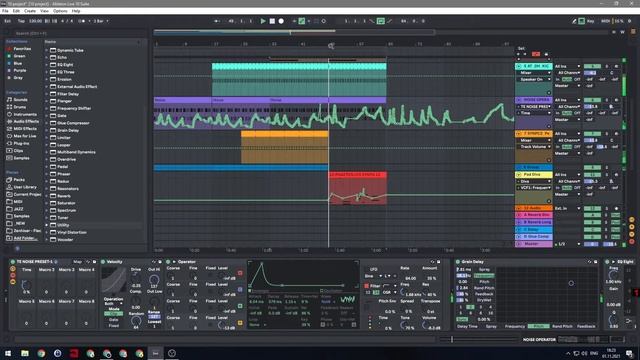Open the Help menu

[76, 11]
